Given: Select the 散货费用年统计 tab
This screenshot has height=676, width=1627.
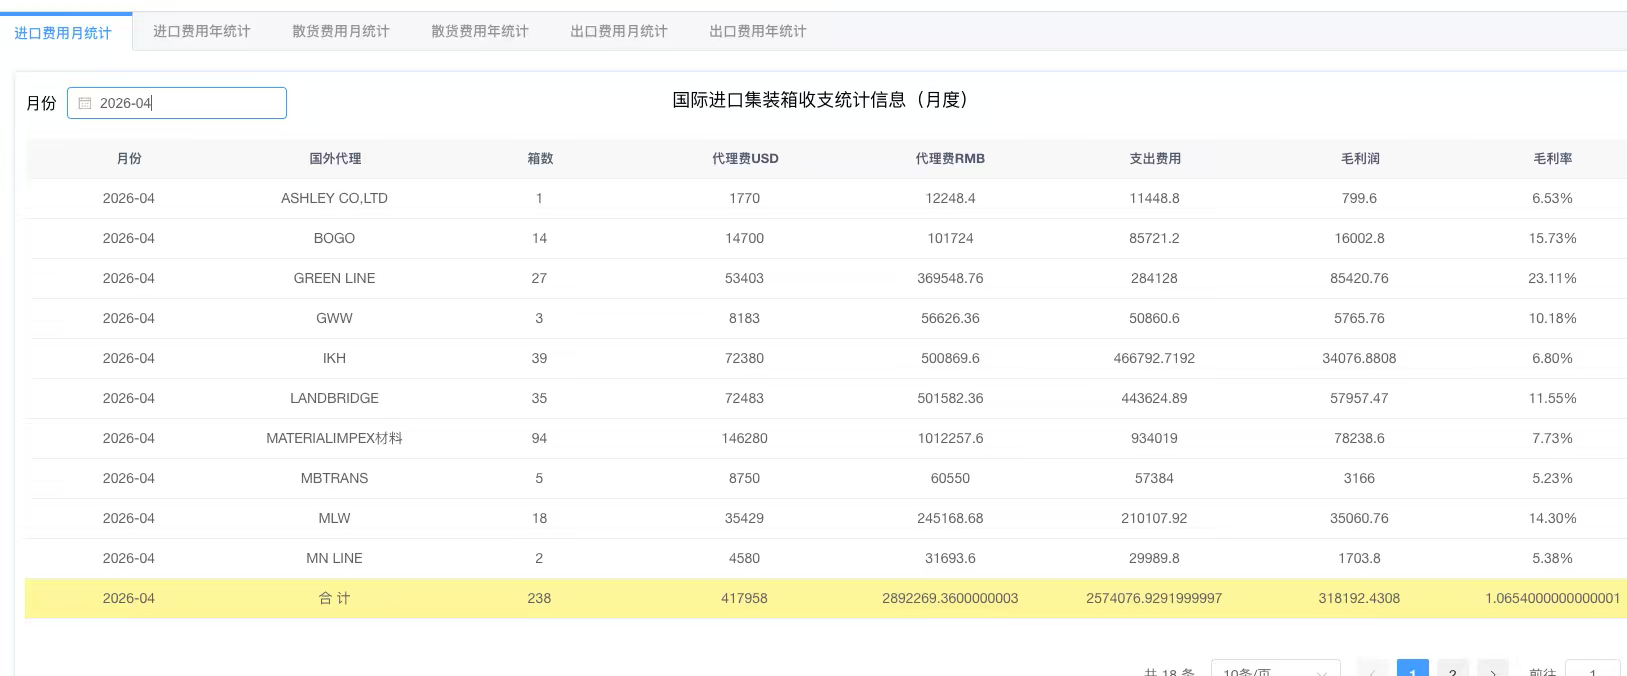Looking at the screenshot, I should (480, 32).
